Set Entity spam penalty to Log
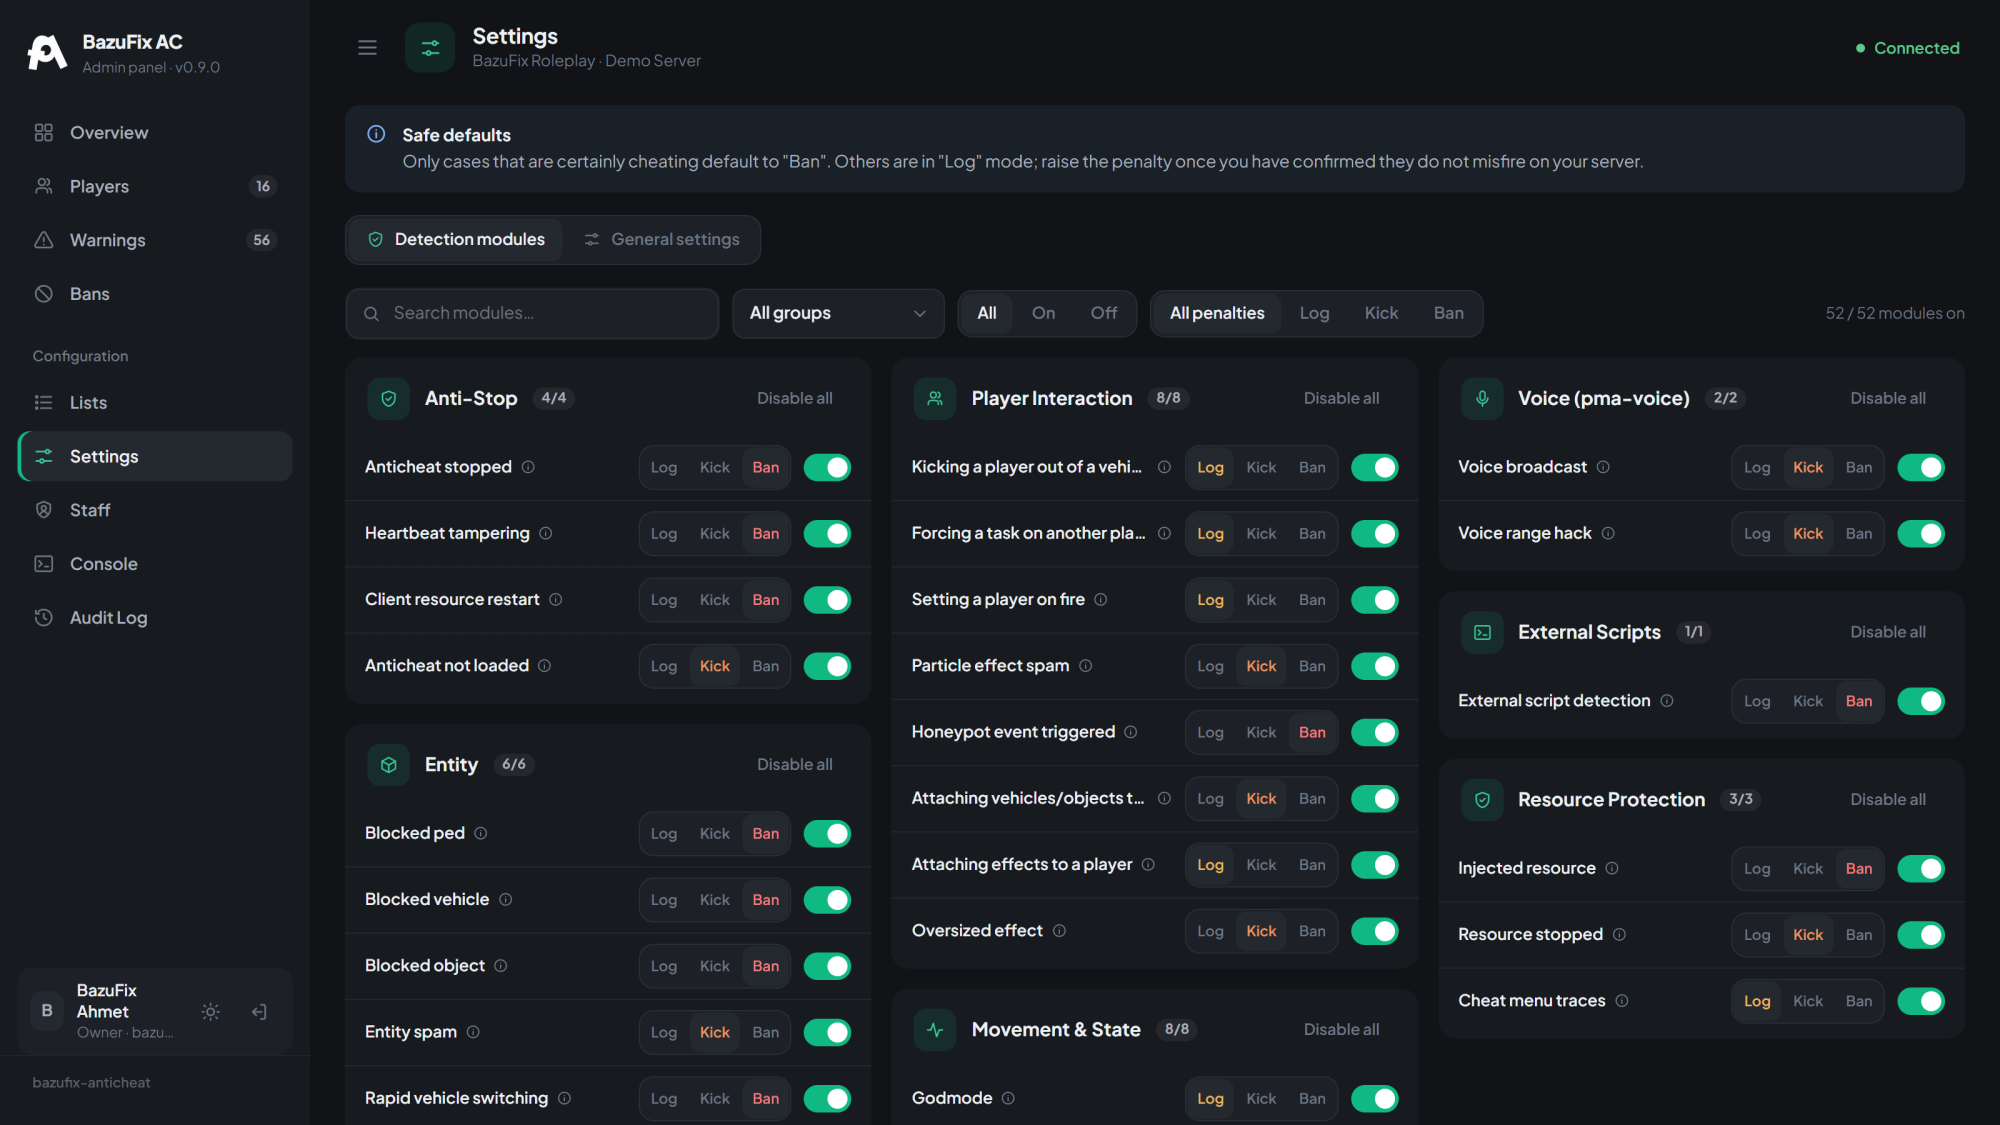The image size is (2000, 1125). [x=664, y=1032]
